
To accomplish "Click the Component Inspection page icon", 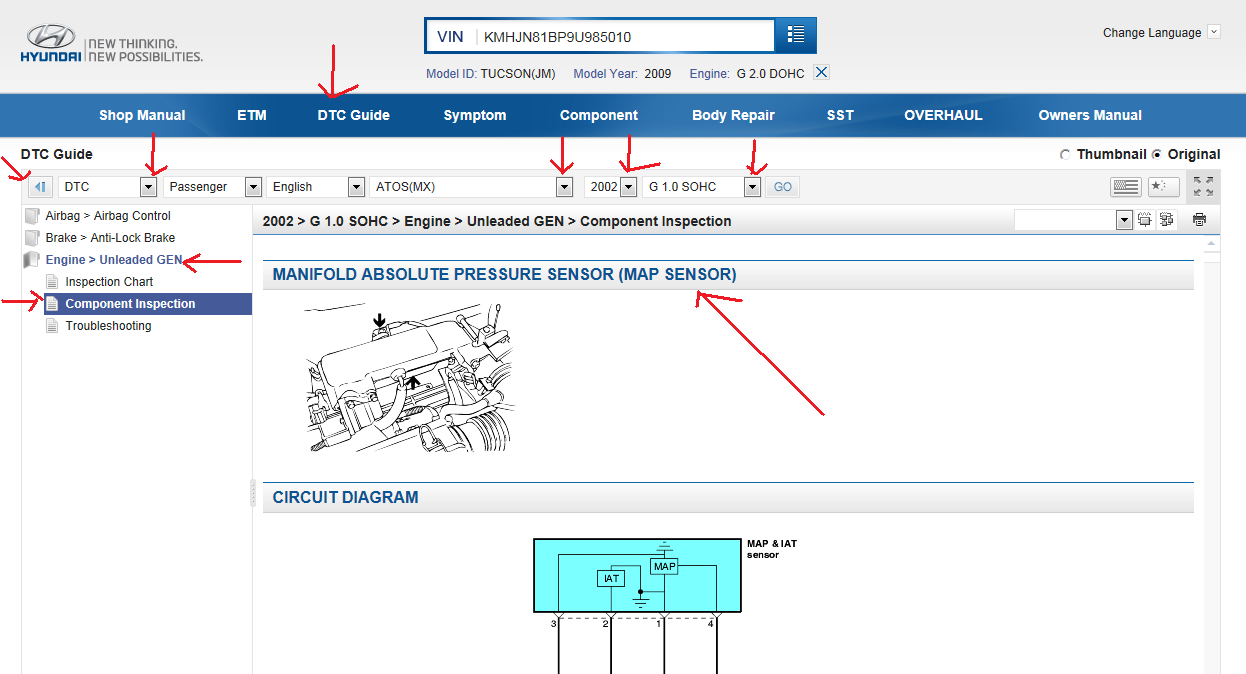I will (53, 304).
